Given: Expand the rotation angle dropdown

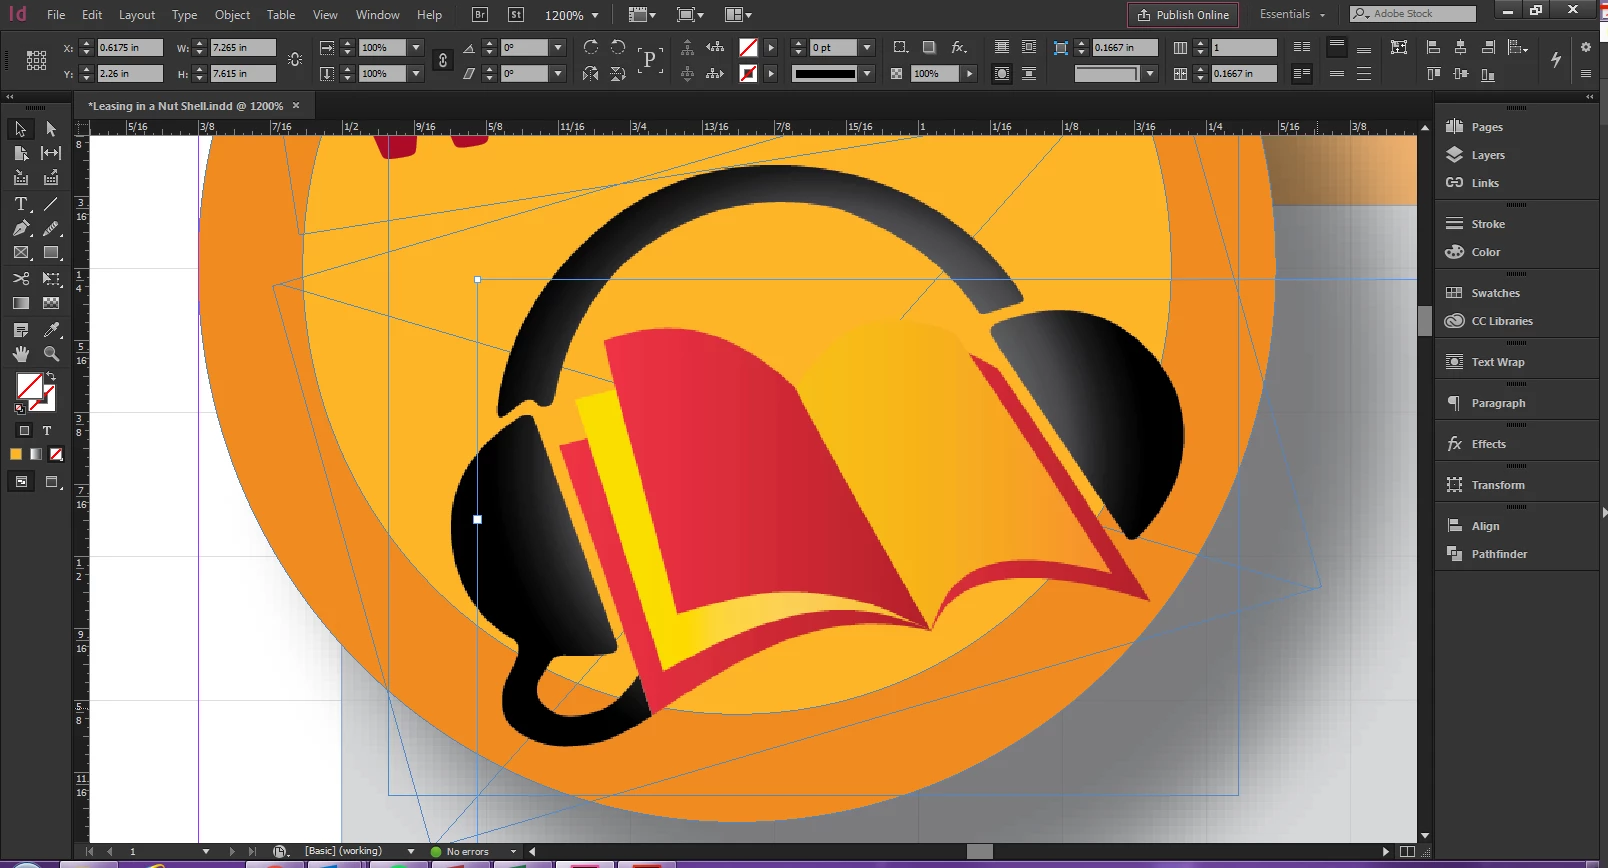Looking at the screenshot, I should (x=558, y=47).
